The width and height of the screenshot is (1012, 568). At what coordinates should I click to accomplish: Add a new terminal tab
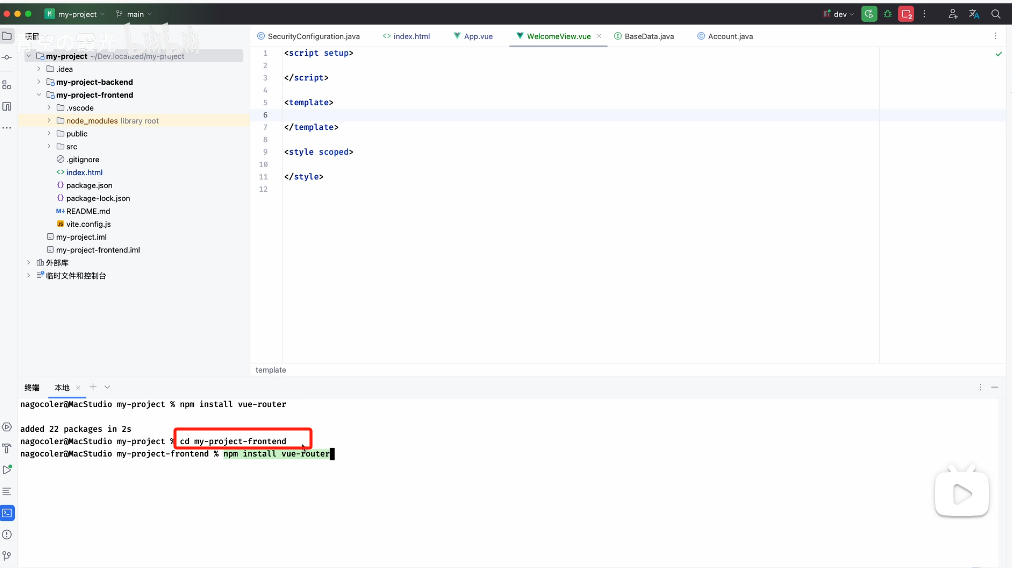coord(93,387)
